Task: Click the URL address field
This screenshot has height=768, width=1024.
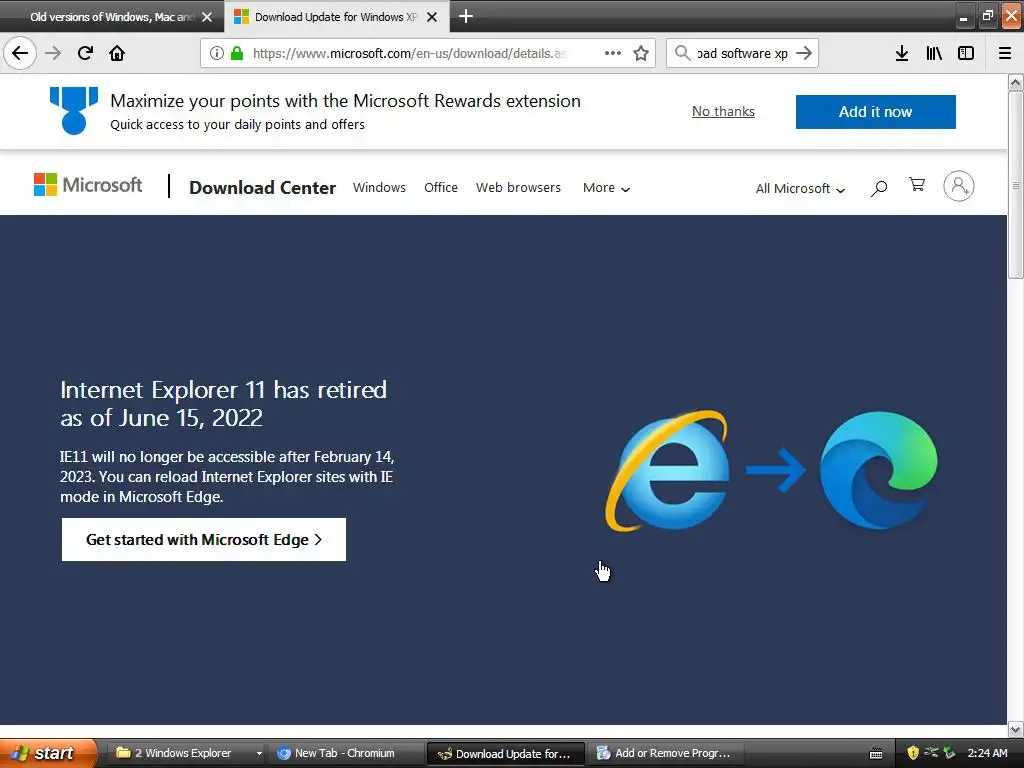Action: click(409, 53)
